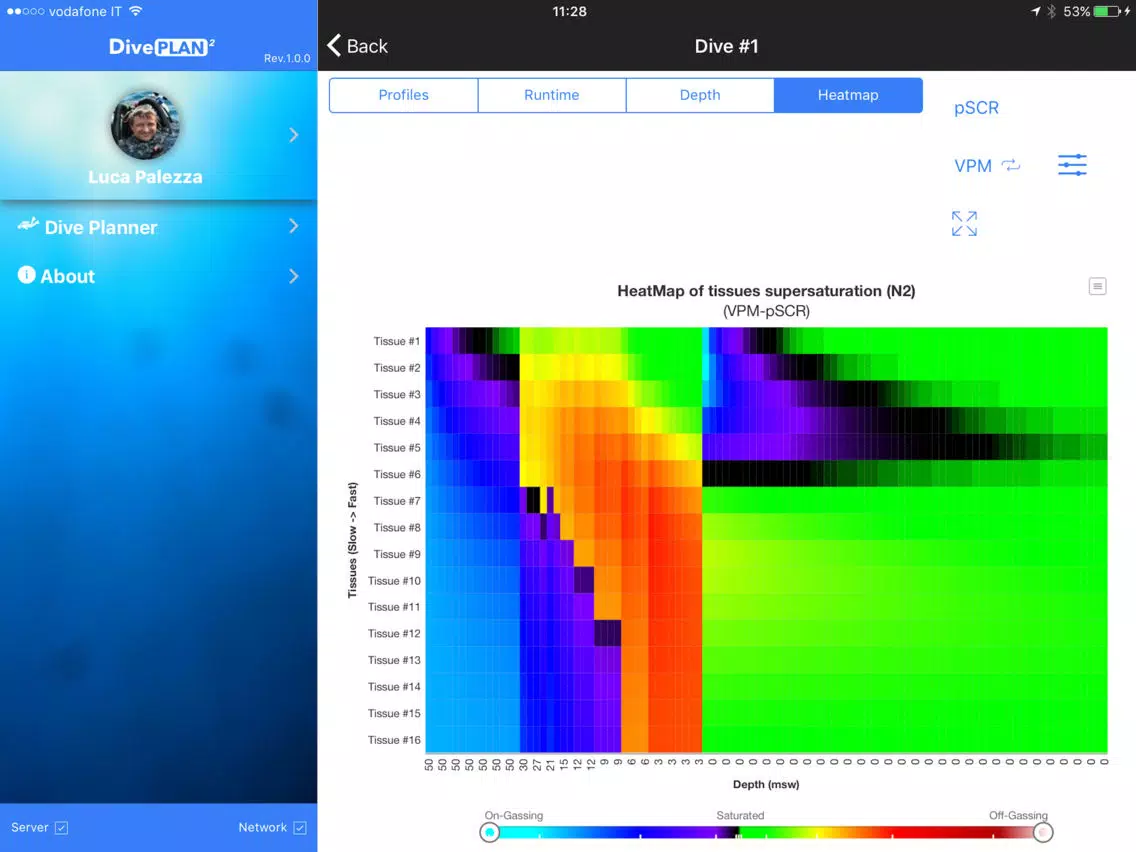Click the Tissue #16 row label
Screen dimensions: 1136x852
point(393,740)
